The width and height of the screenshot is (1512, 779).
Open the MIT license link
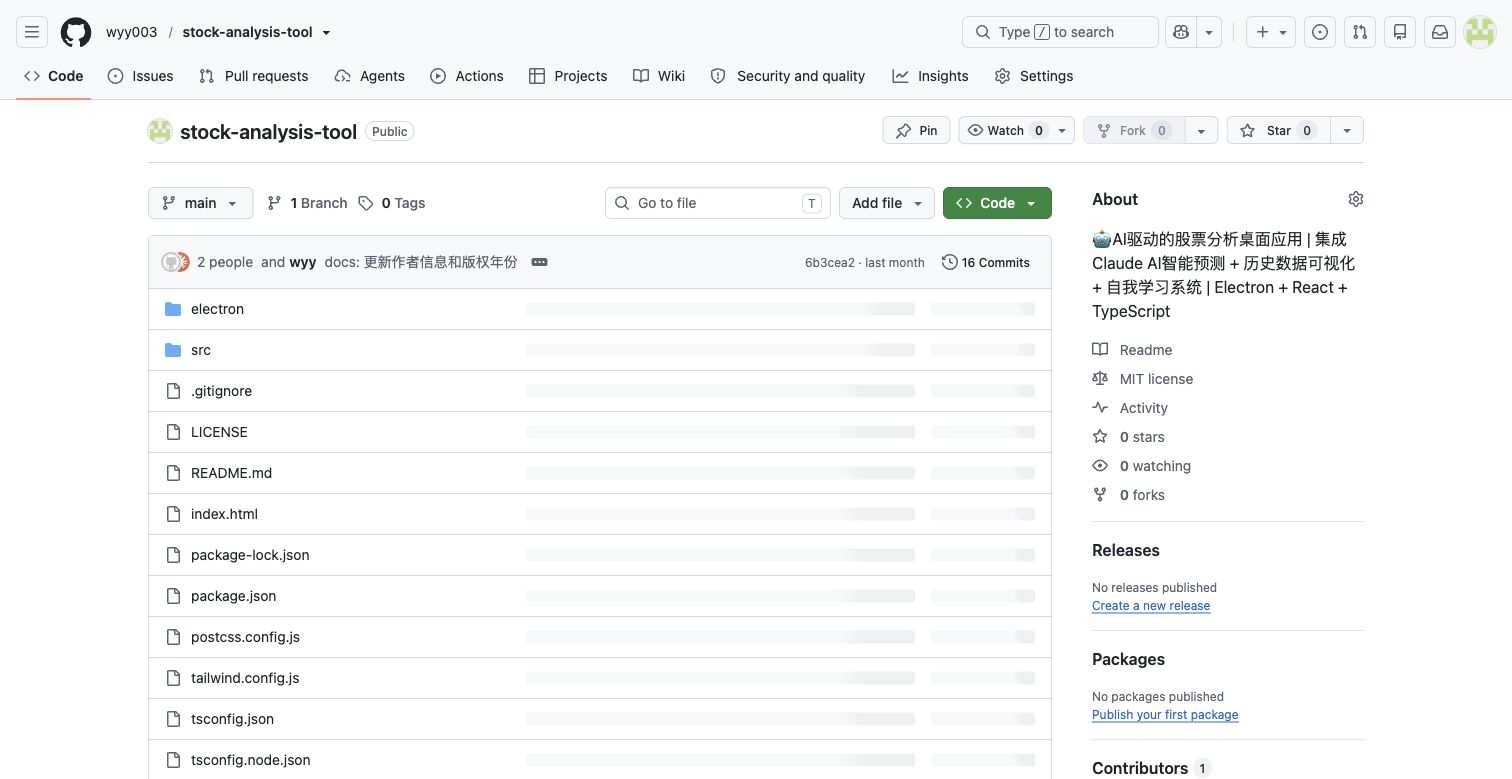point(1156,379)
